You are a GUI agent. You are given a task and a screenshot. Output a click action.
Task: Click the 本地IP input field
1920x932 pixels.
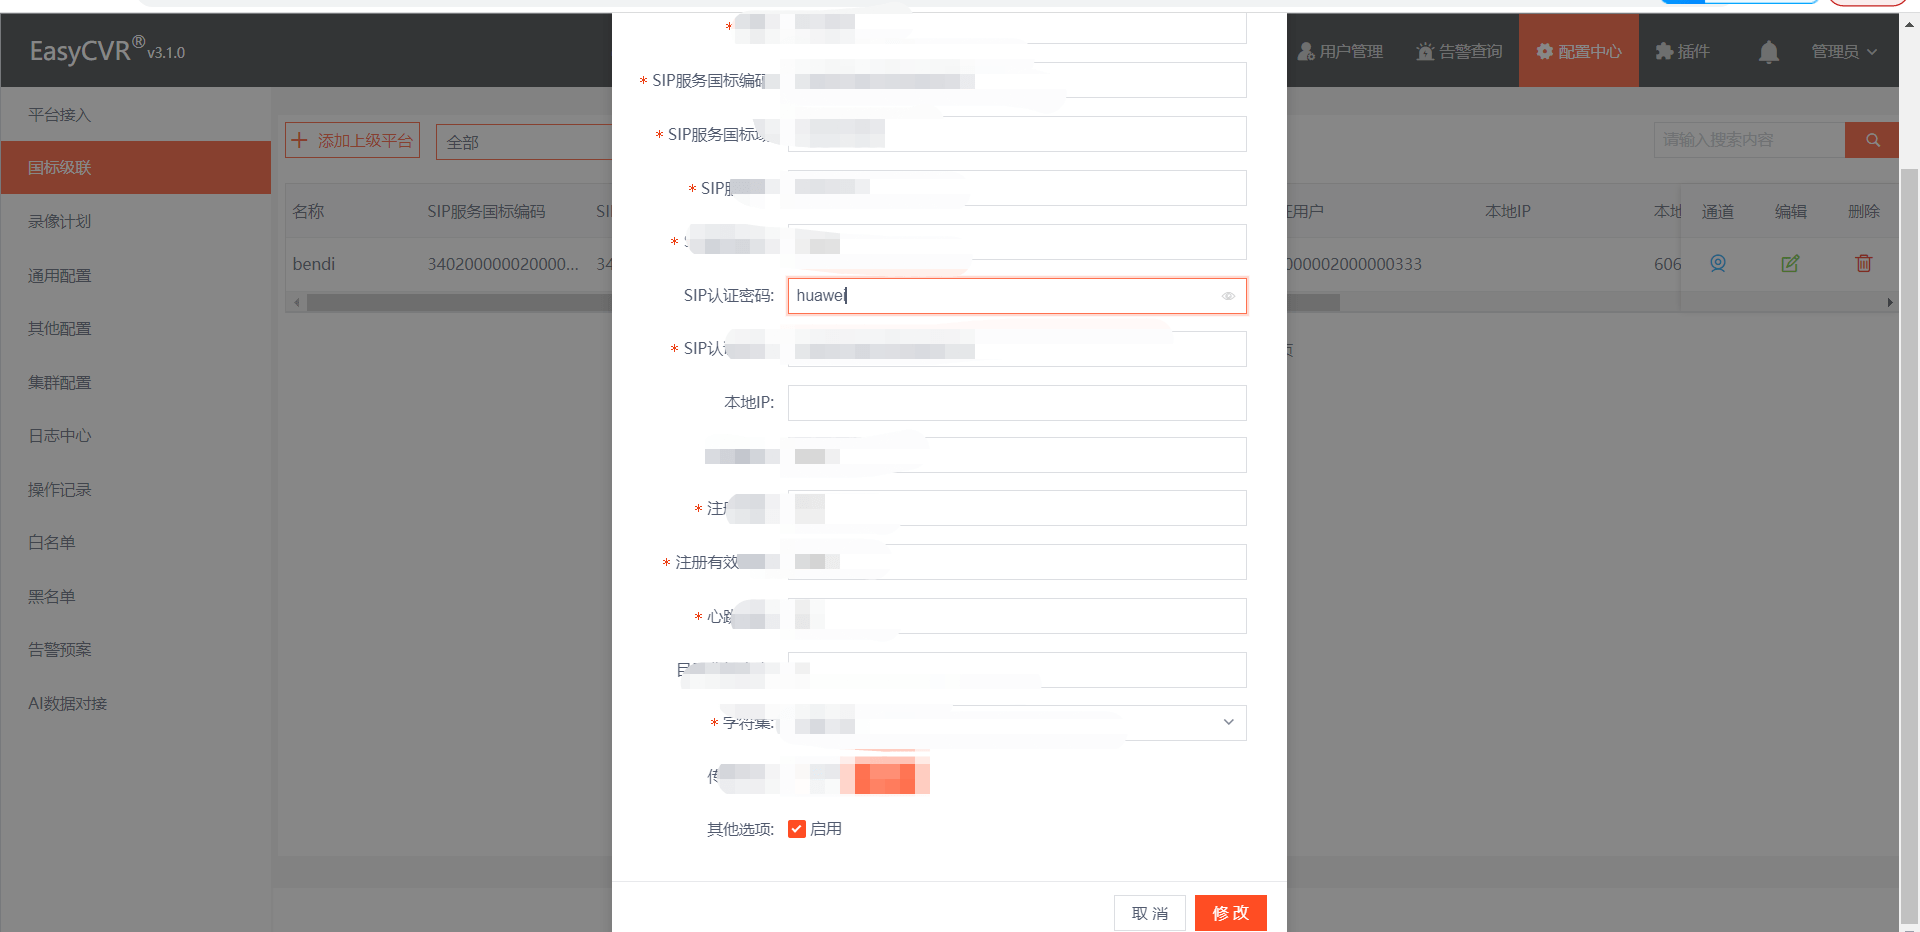[x=1017, y=403]
